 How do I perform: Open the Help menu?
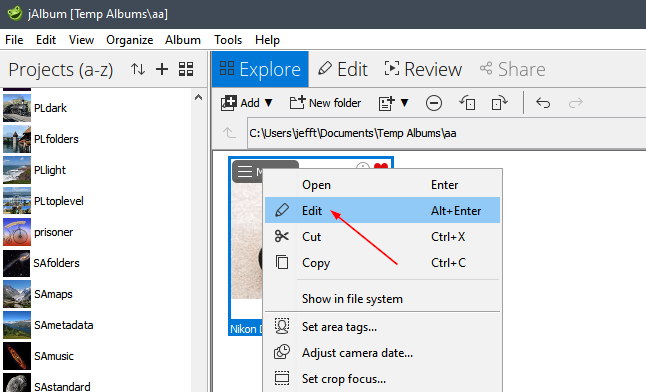(x=267, y=40)
